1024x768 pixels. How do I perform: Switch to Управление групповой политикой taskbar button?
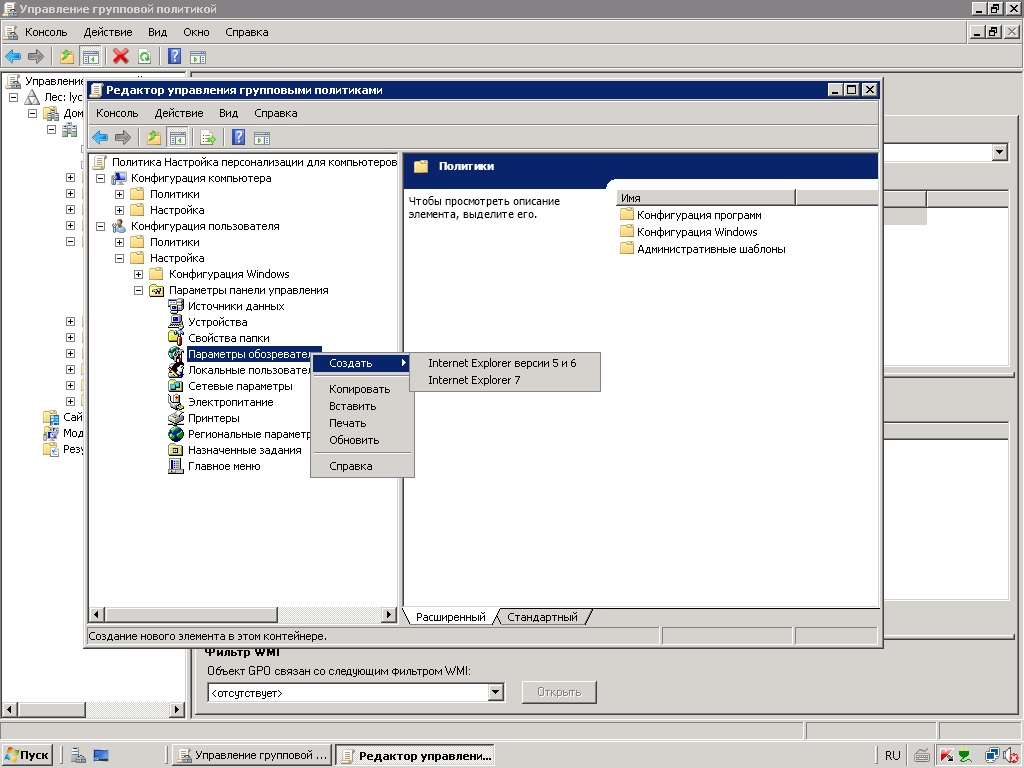(253, 756)
